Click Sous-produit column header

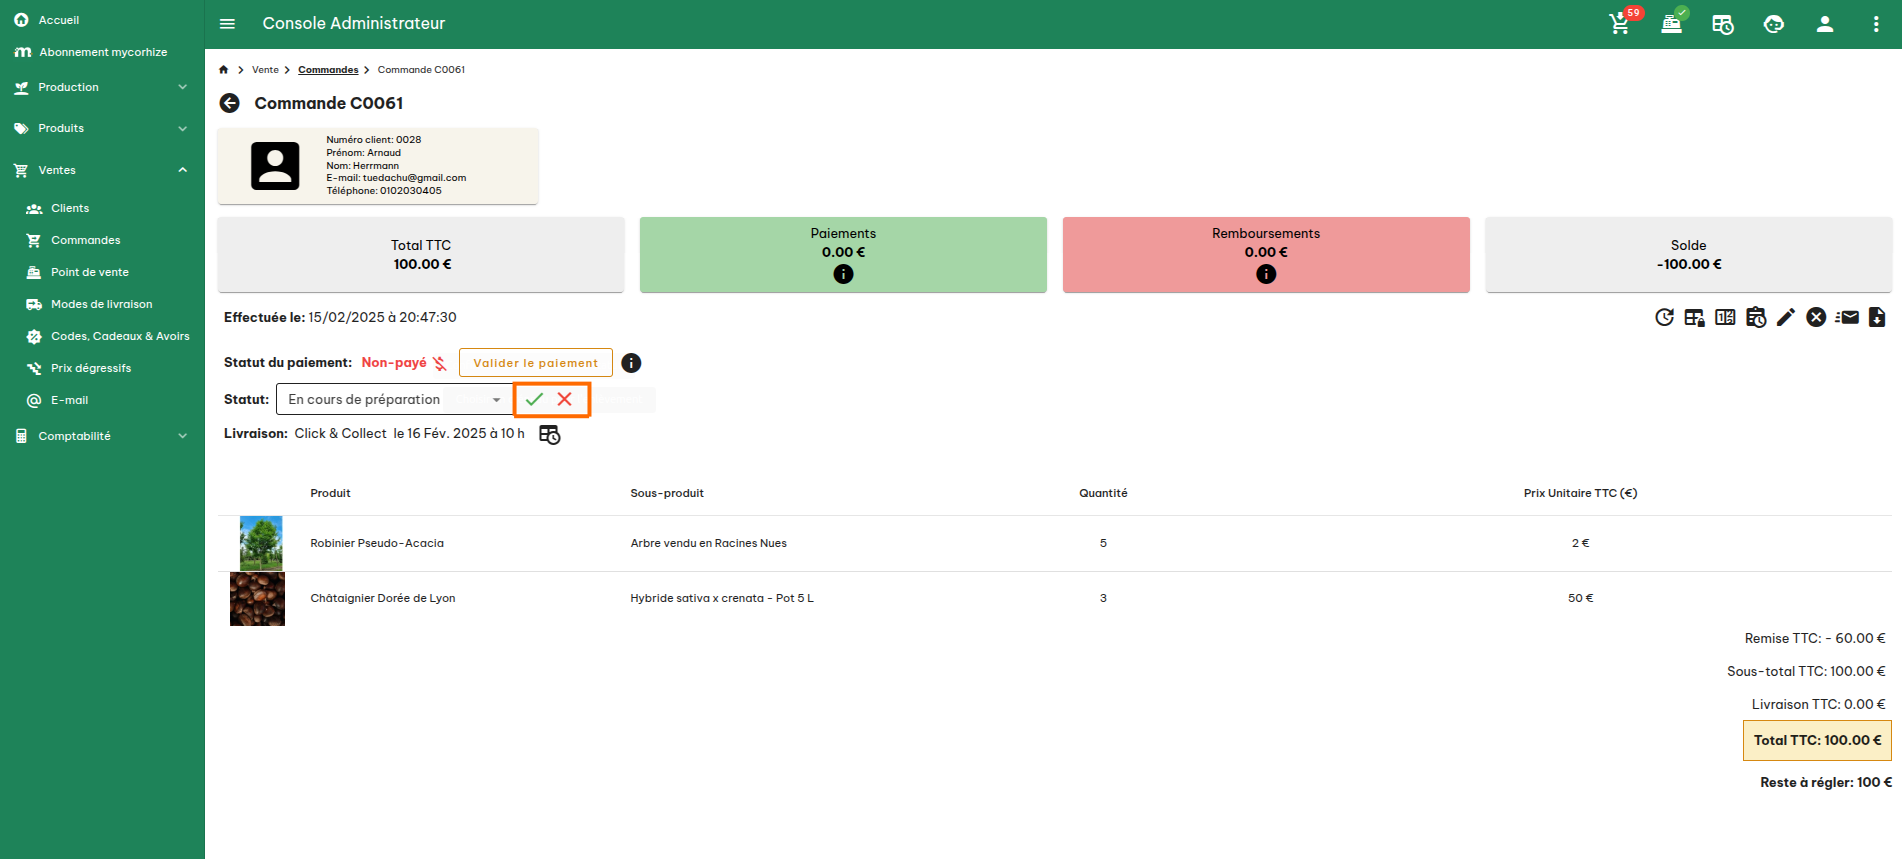(667, 493)
